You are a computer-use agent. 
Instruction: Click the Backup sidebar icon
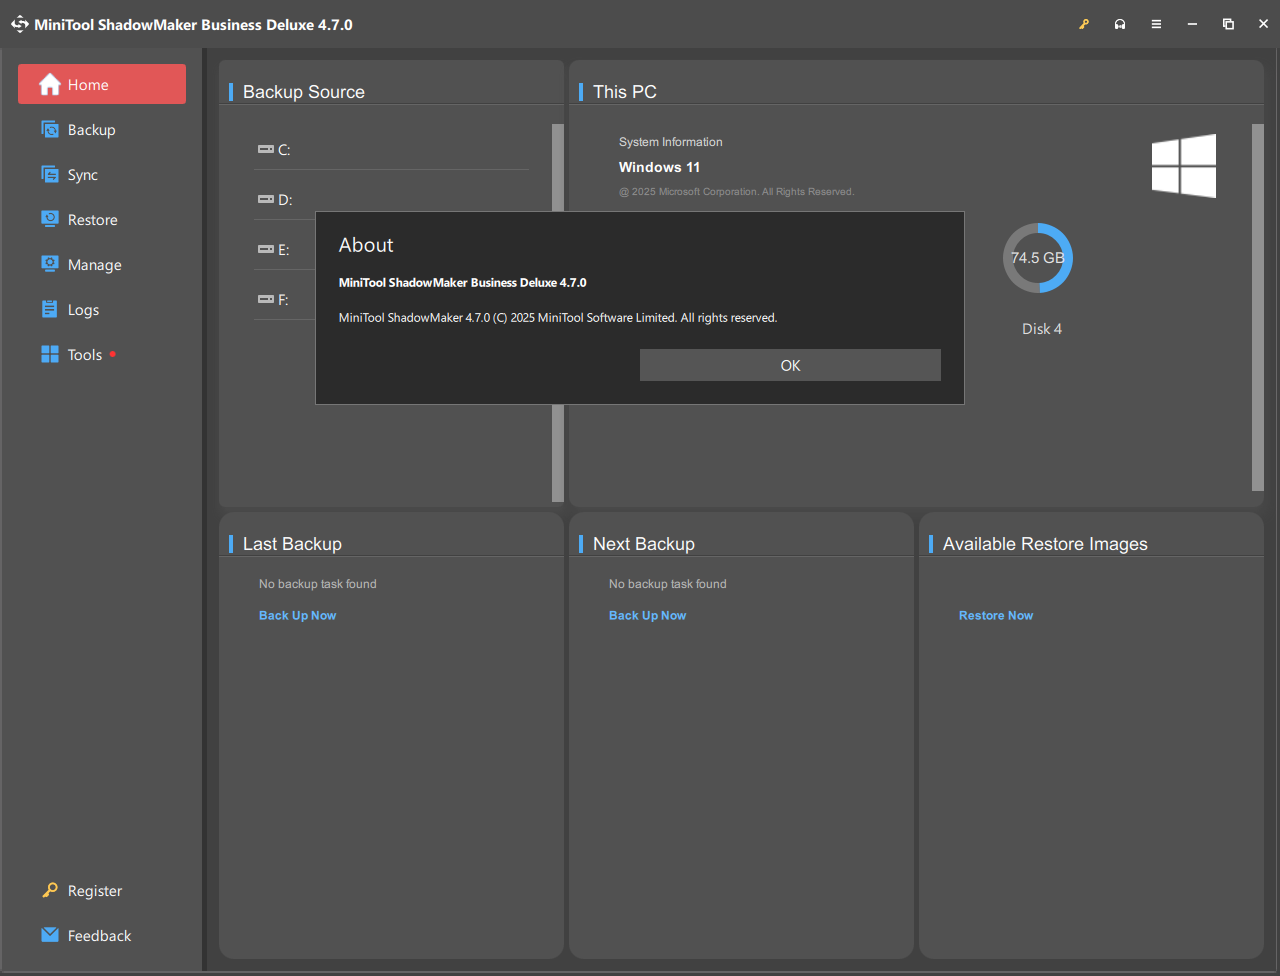coord(50,129)
